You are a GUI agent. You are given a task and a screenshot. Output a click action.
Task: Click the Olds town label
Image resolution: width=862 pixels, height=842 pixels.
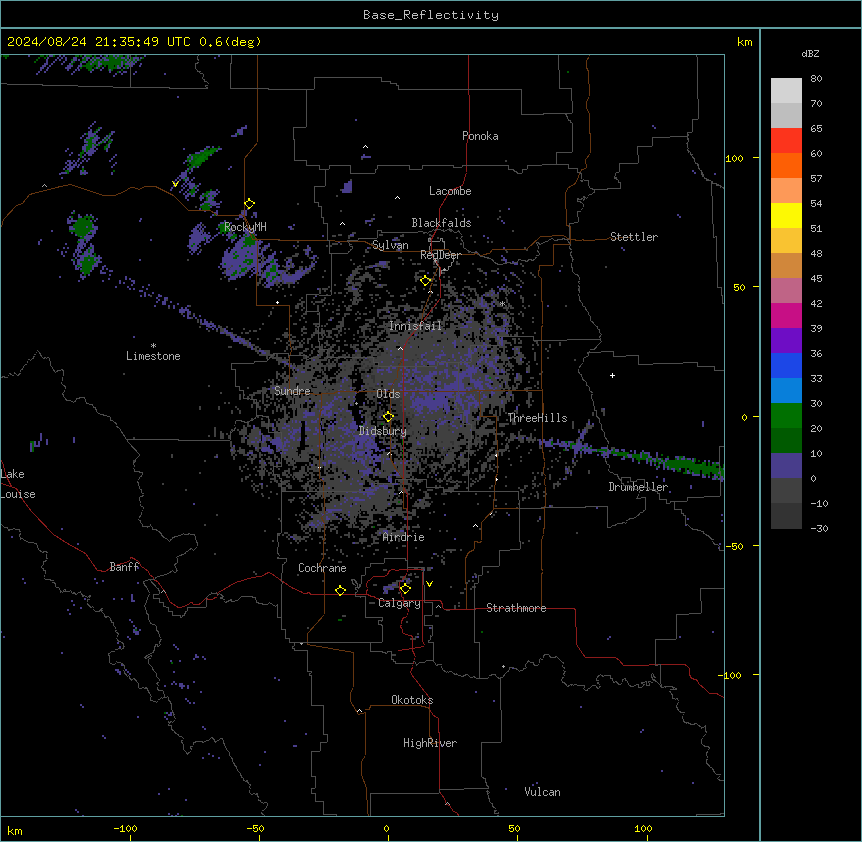388,394
